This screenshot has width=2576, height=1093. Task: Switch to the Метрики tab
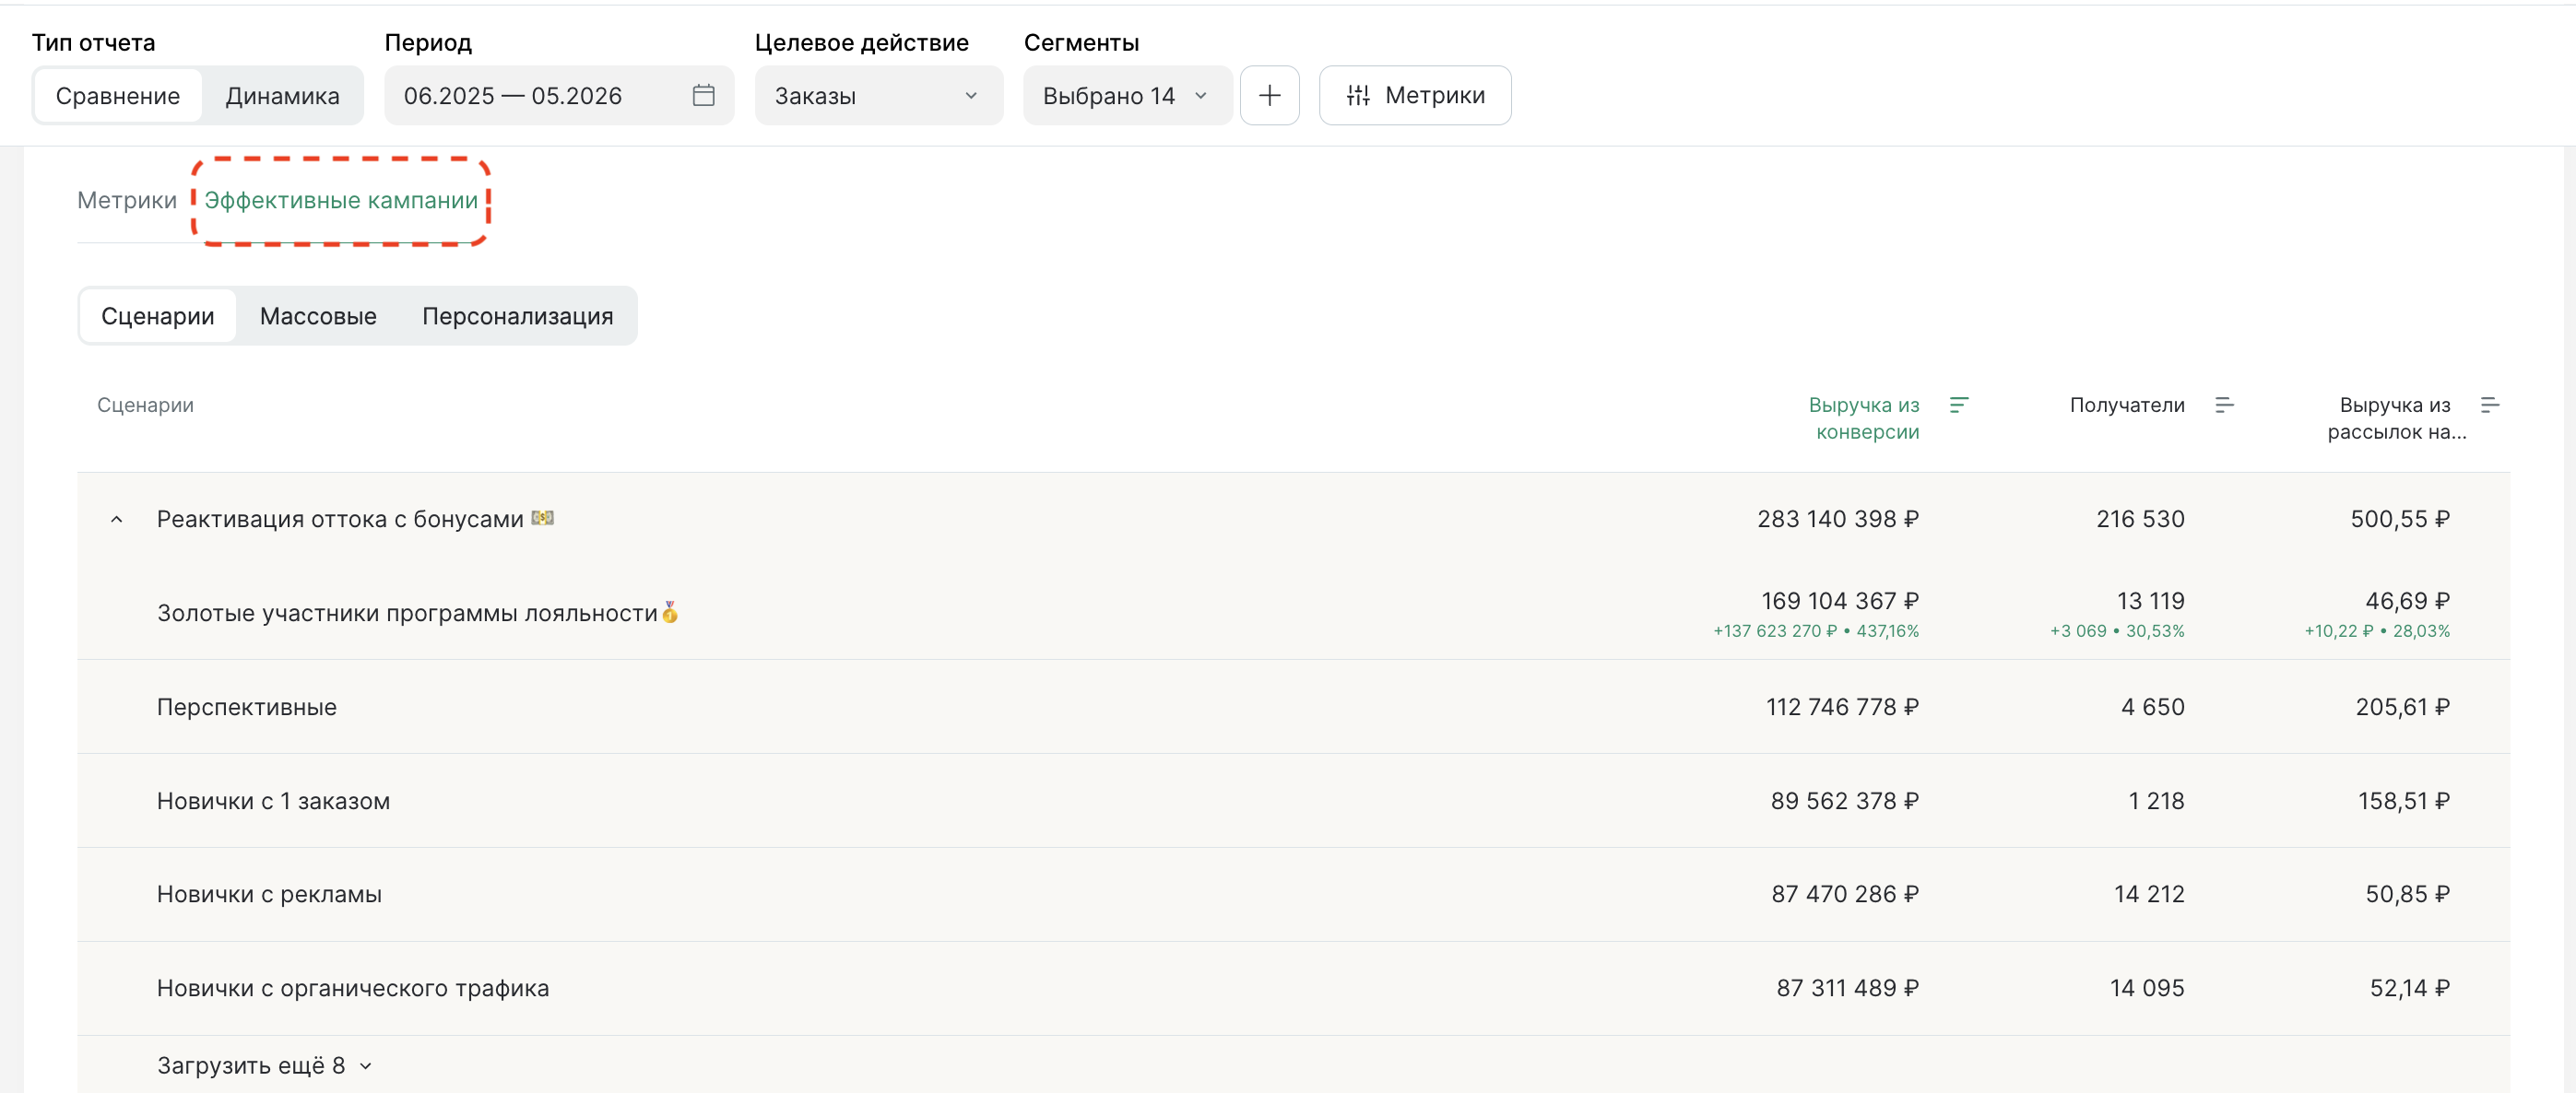(127, 200)
